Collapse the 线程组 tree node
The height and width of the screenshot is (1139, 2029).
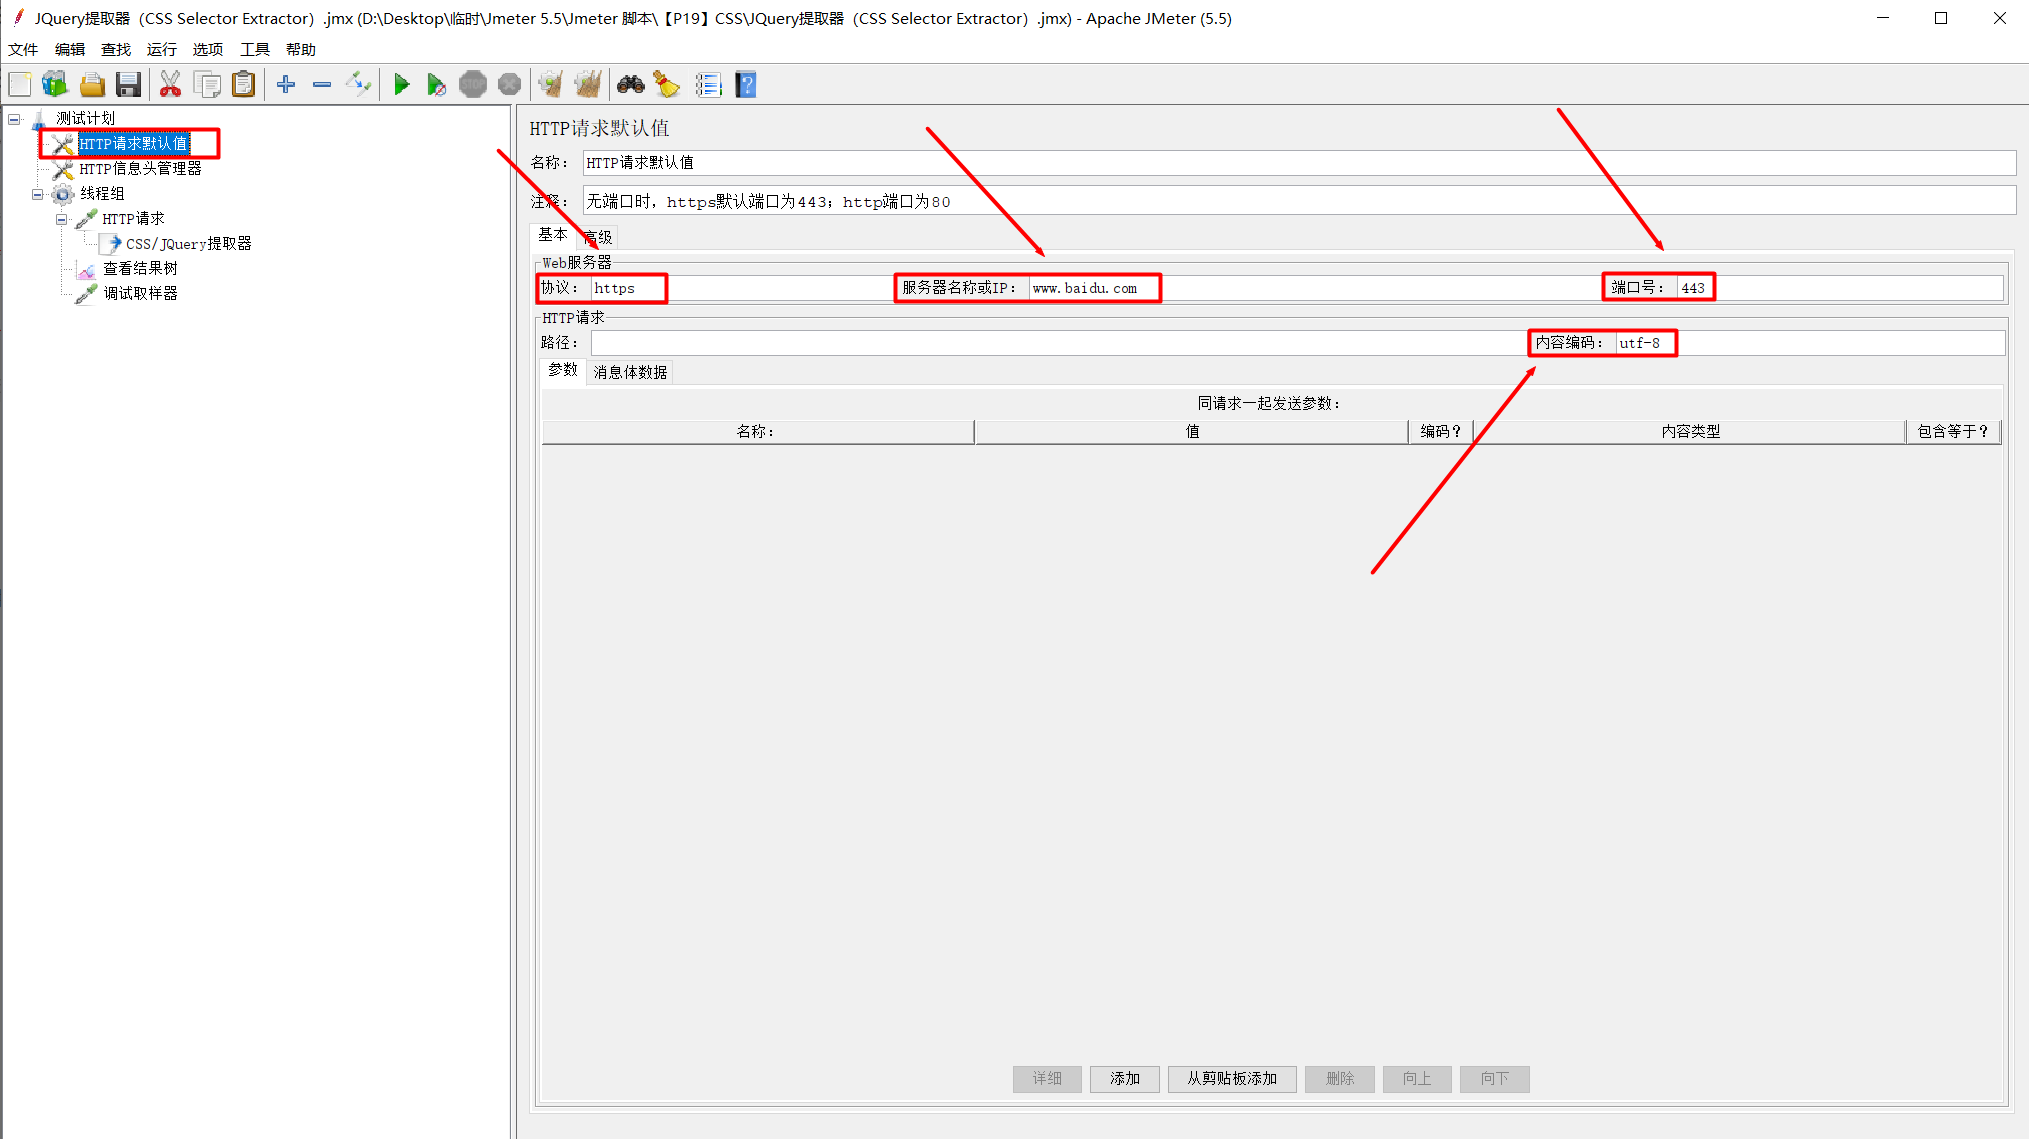click(38, 194)
